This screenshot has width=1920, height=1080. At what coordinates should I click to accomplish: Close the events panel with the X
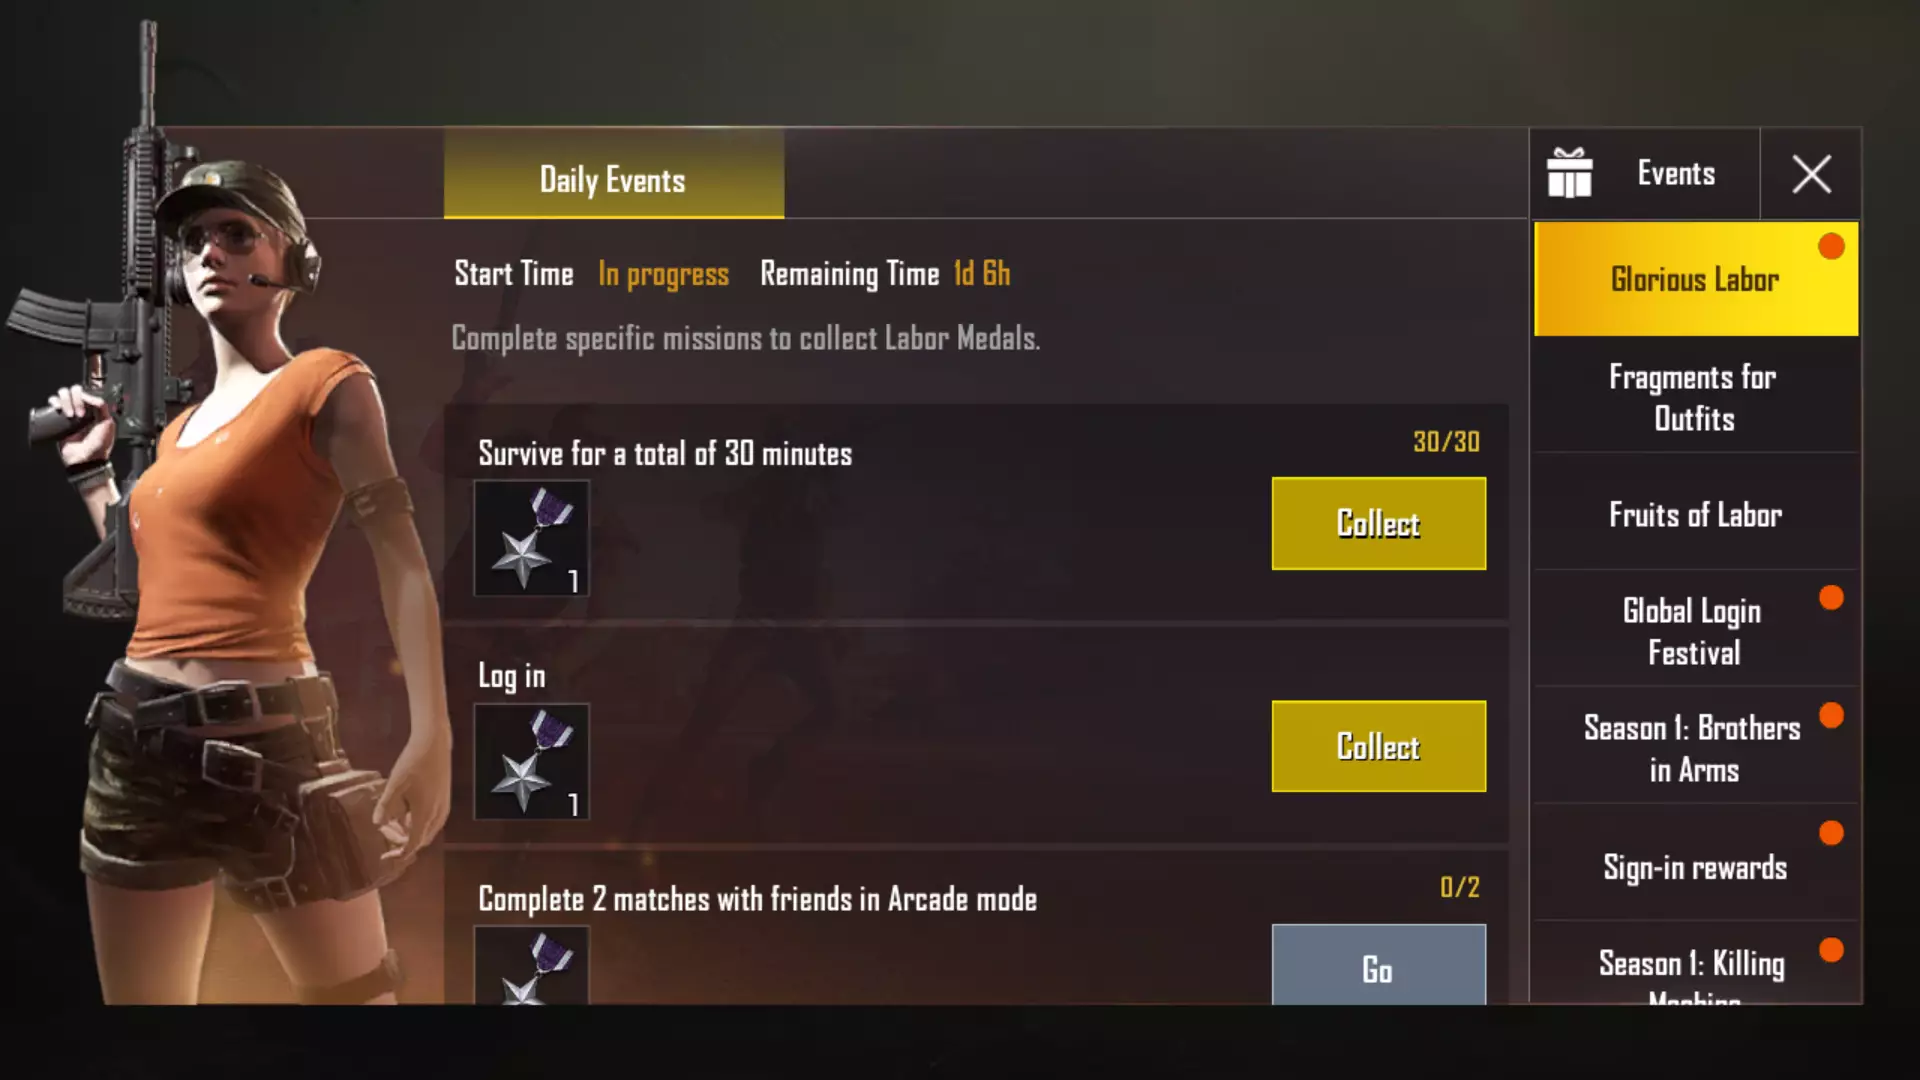point(1811,174)
